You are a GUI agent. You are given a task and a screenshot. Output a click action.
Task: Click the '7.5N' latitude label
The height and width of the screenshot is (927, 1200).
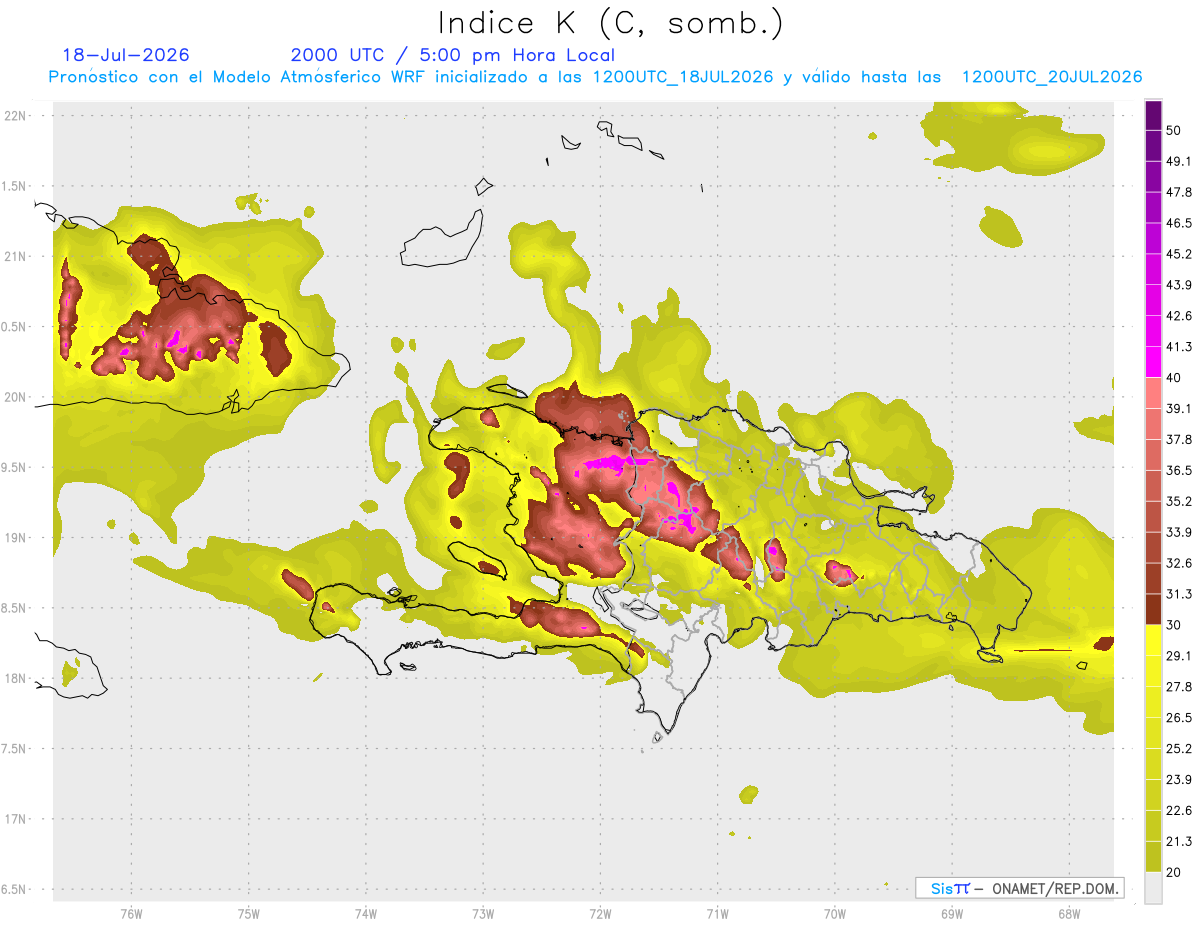15,749
